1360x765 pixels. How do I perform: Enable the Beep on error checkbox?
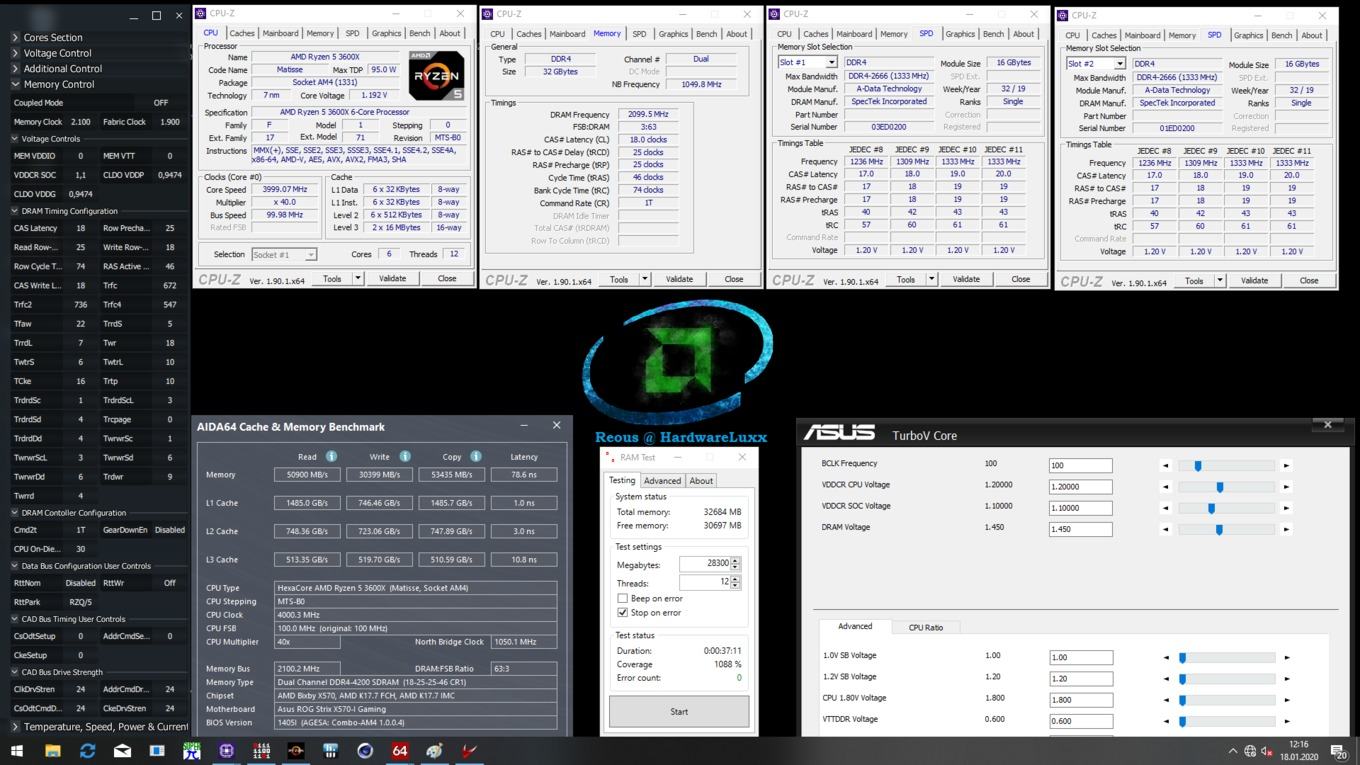click(x=622, y=598)
